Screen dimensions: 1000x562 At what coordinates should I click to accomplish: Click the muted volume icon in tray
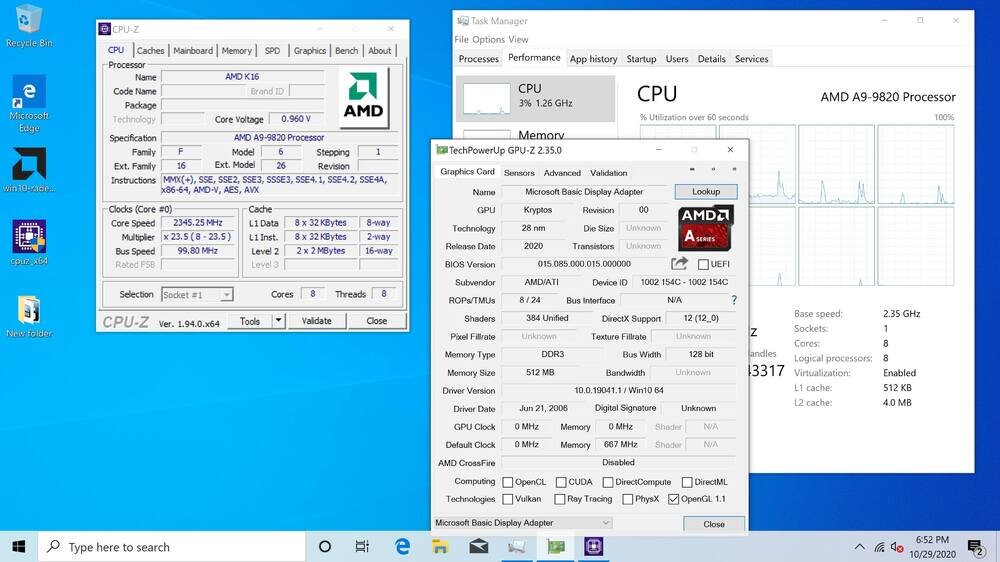click(x=897, y=547)
